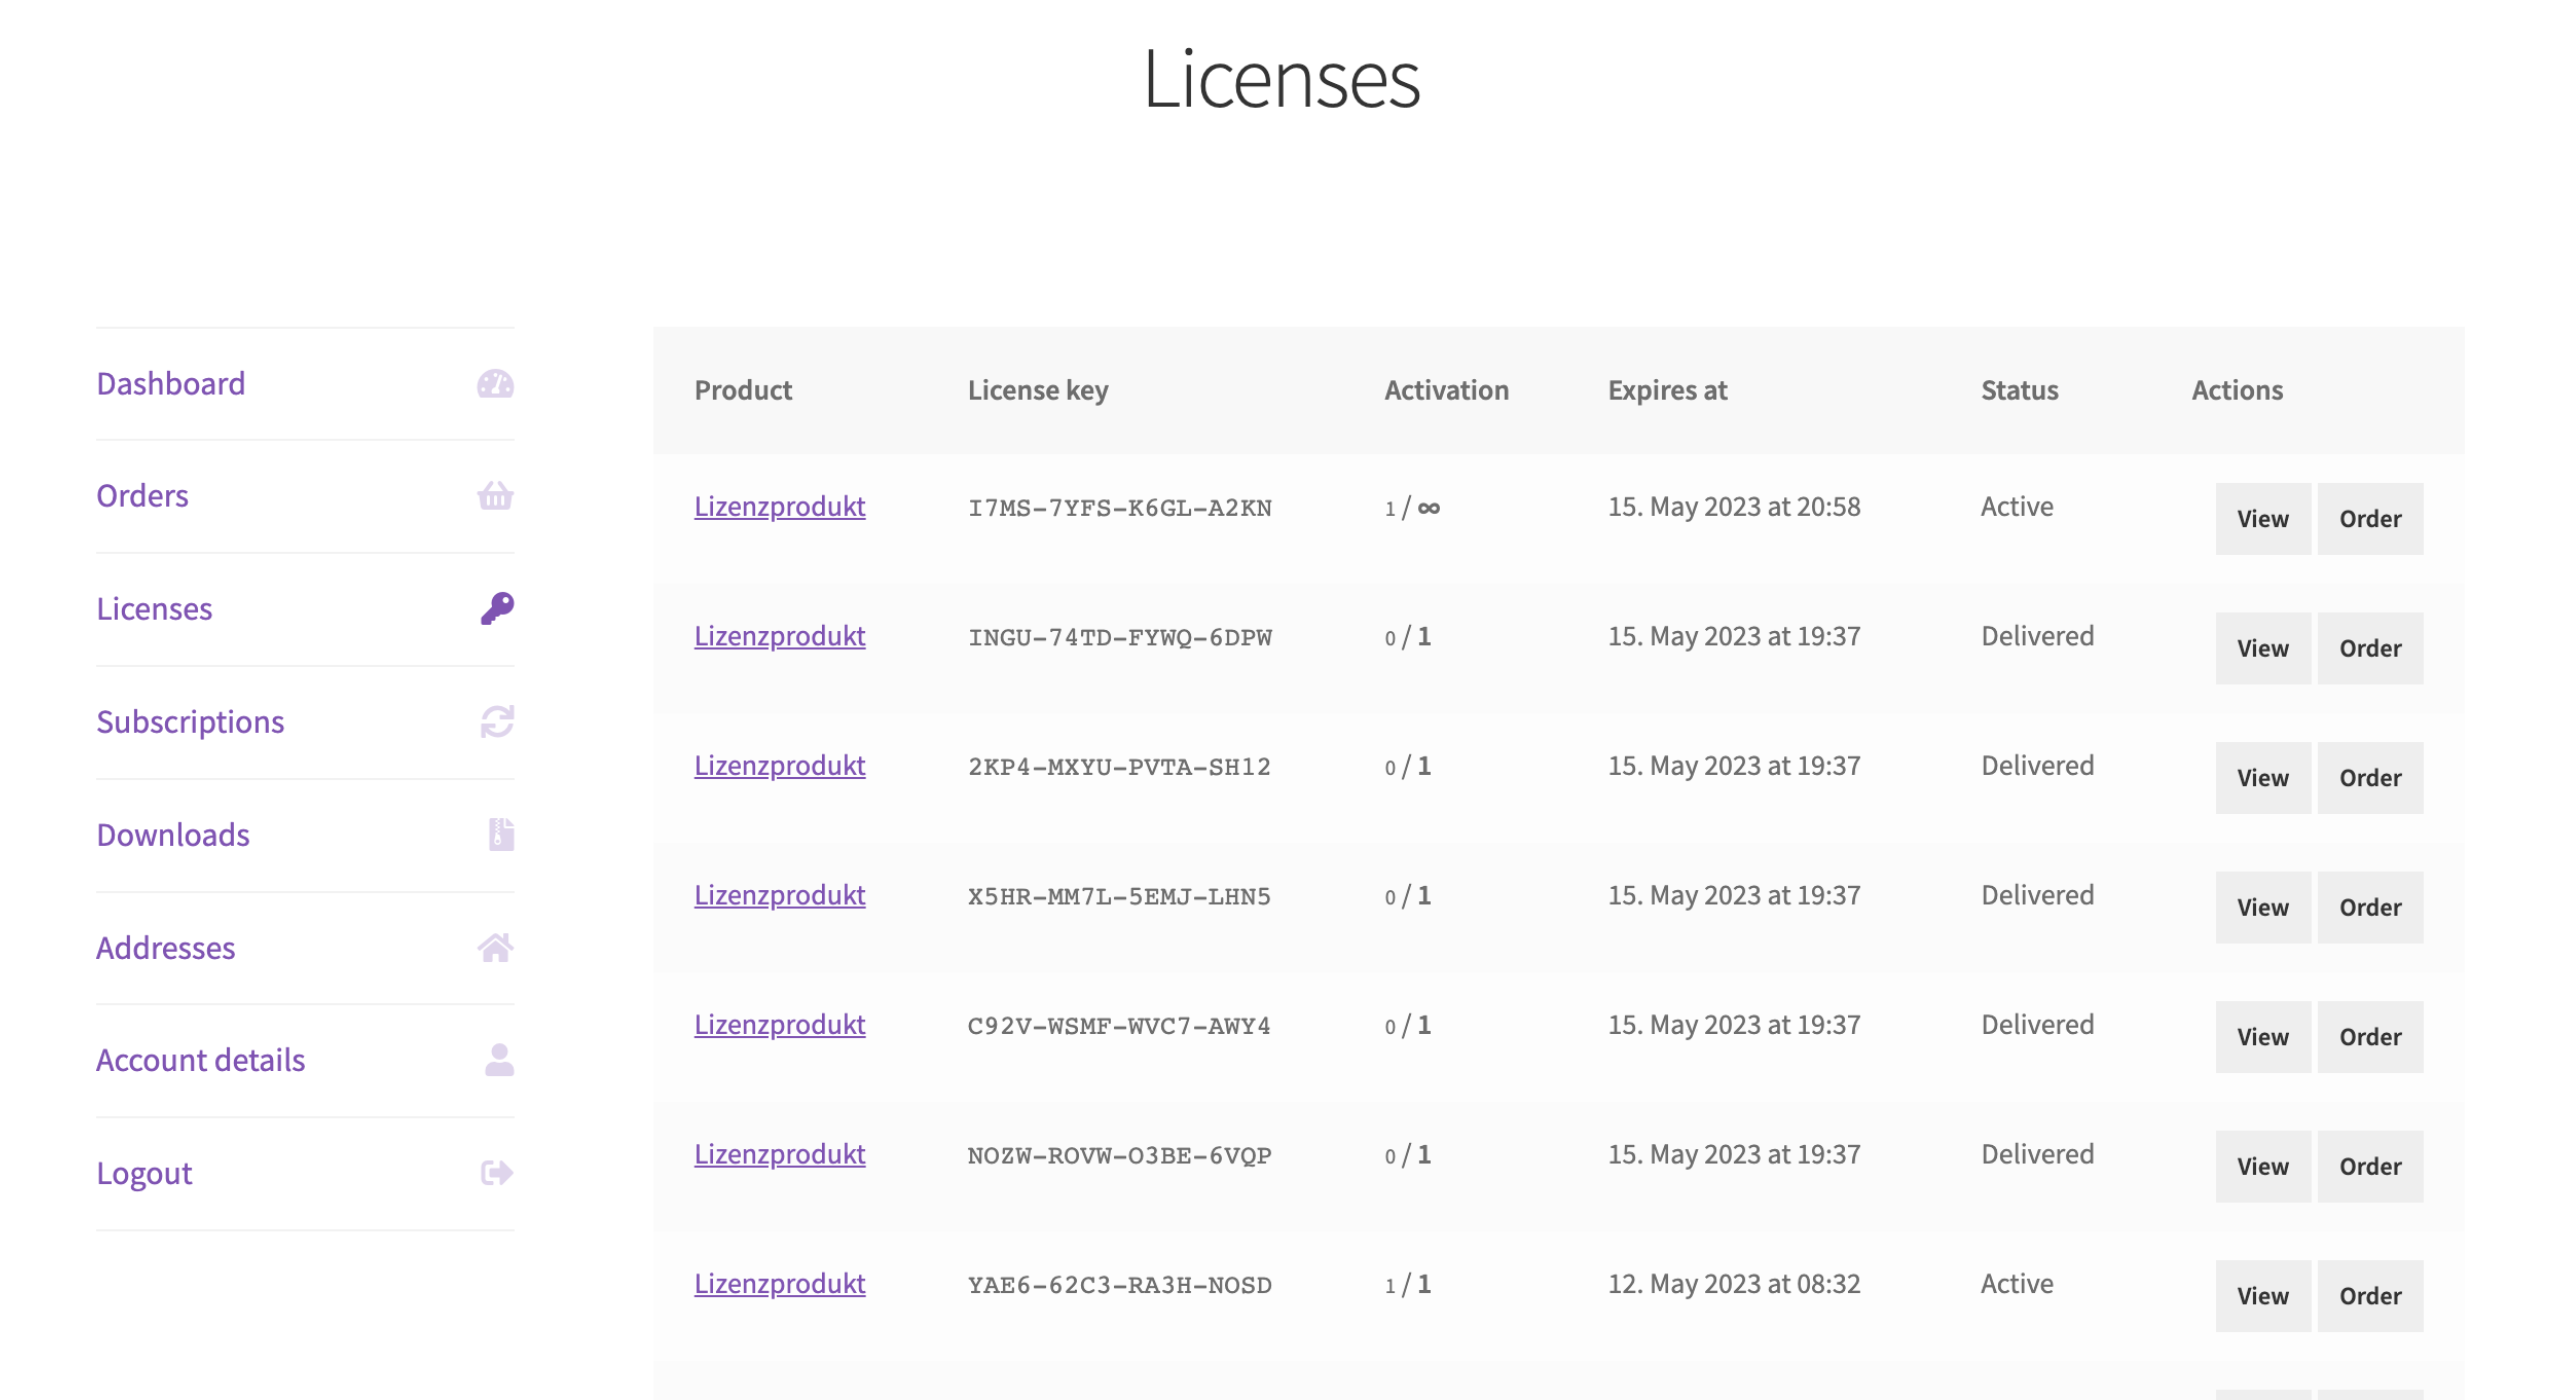Click the Account details user icon
The height and width of the screenshot is (1400, 2560).
(499, 1060)
